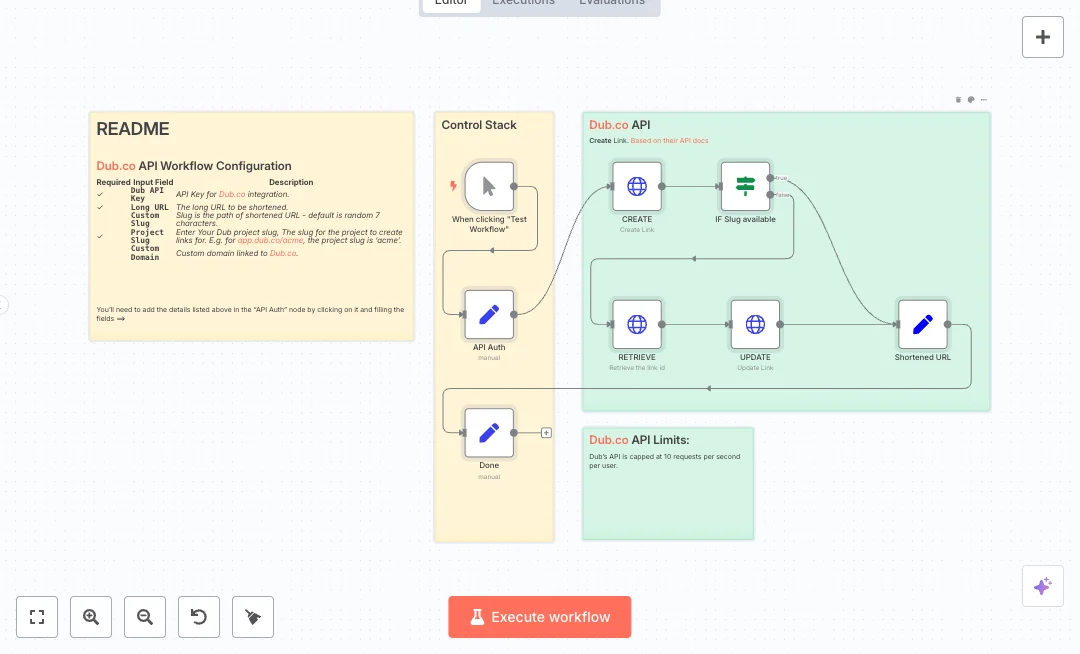Switch to the Evaluations tab
The image size is (1080, 654).
point(612,3)
